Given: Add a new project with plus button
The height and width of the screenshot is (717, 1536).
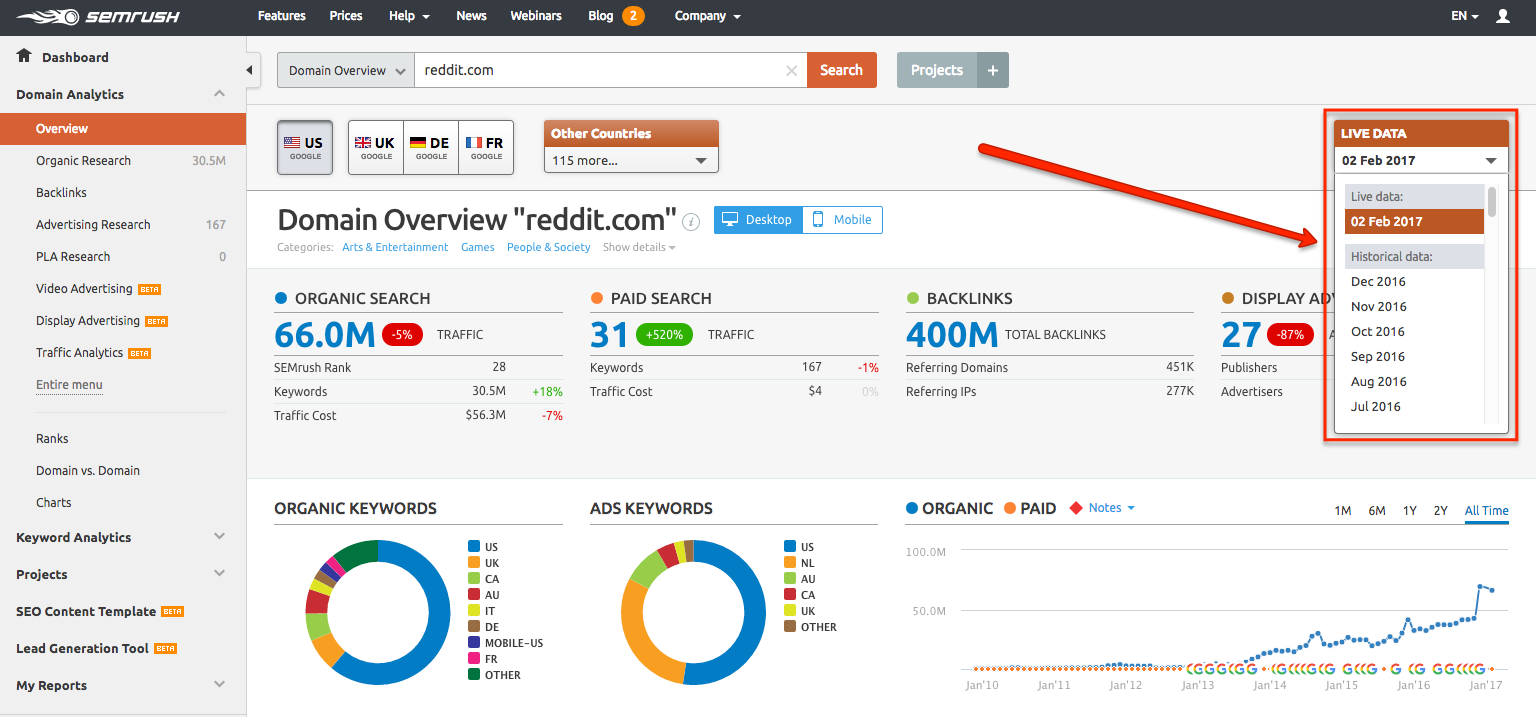Looking at the screenshot, I should click(x=992, y=70).
